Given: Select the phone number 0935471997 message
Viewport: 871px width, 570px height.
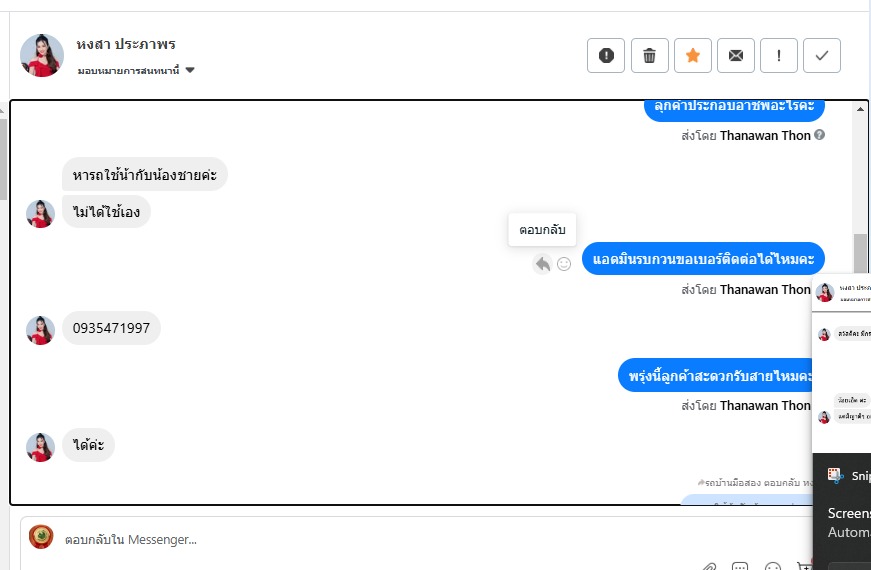Looking at the screenshot, I should (111, 328).
